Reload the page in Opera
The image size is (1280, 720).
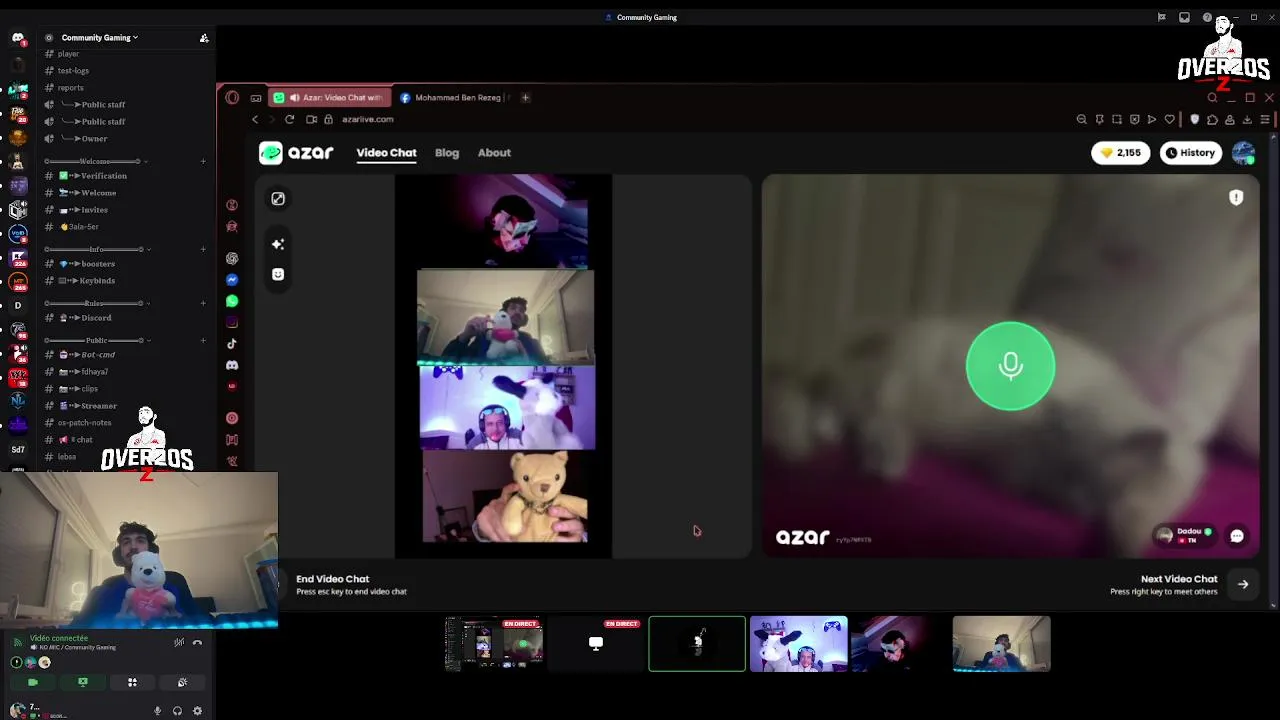[289, 119]
